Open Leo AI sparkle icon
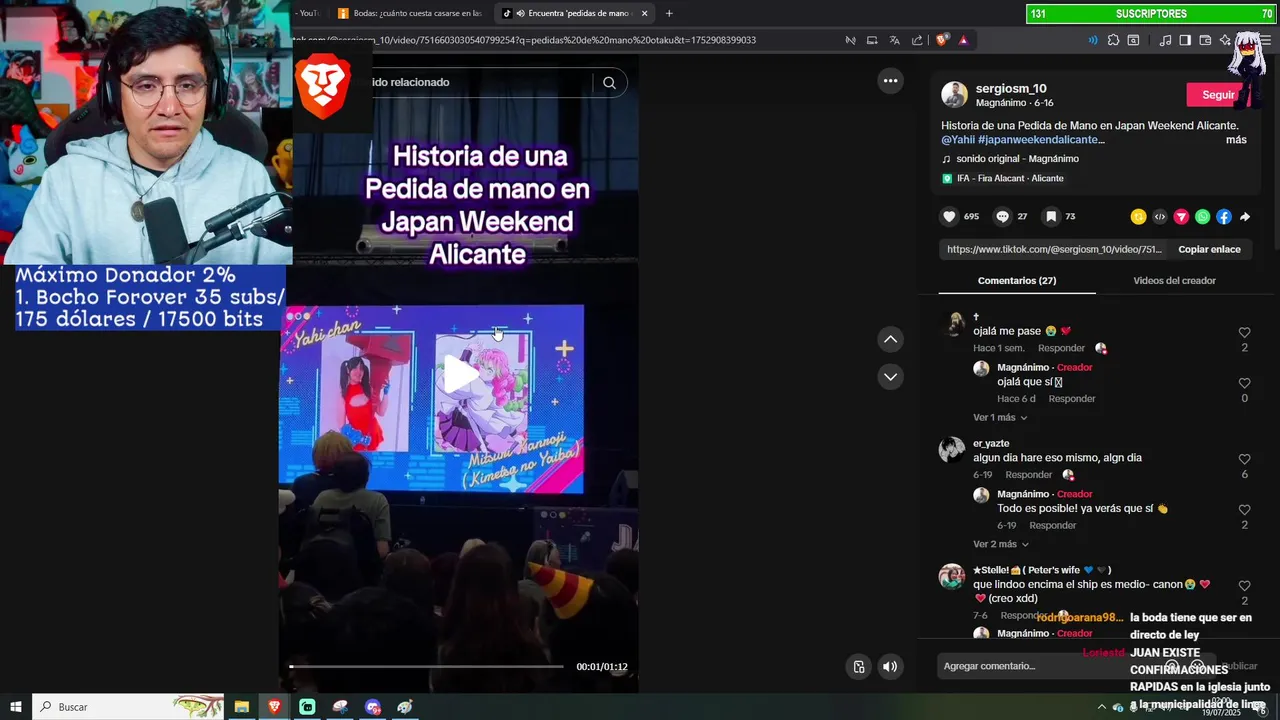Image resolution: width=1280 pixels, height=720 pixels. pos(1225,40)
